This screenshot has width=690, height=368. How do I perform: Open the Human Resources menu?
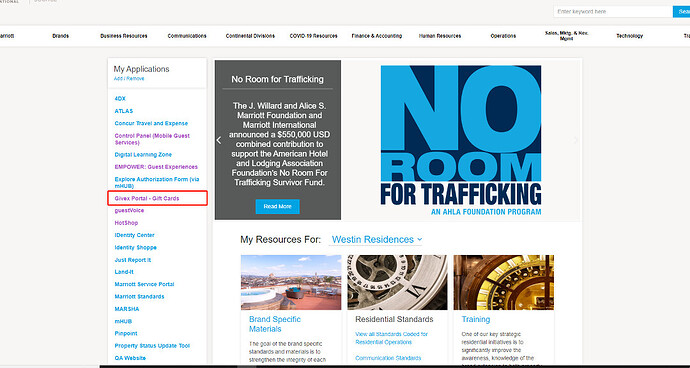(x=440, y=36)
